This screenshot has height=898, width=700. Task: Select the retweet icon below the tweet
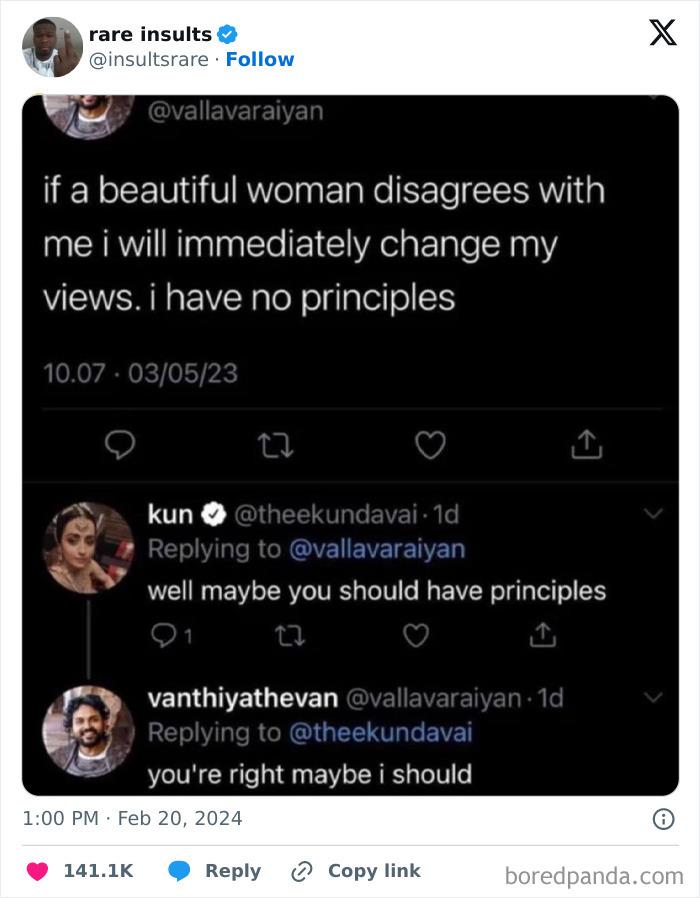(275, 446)
